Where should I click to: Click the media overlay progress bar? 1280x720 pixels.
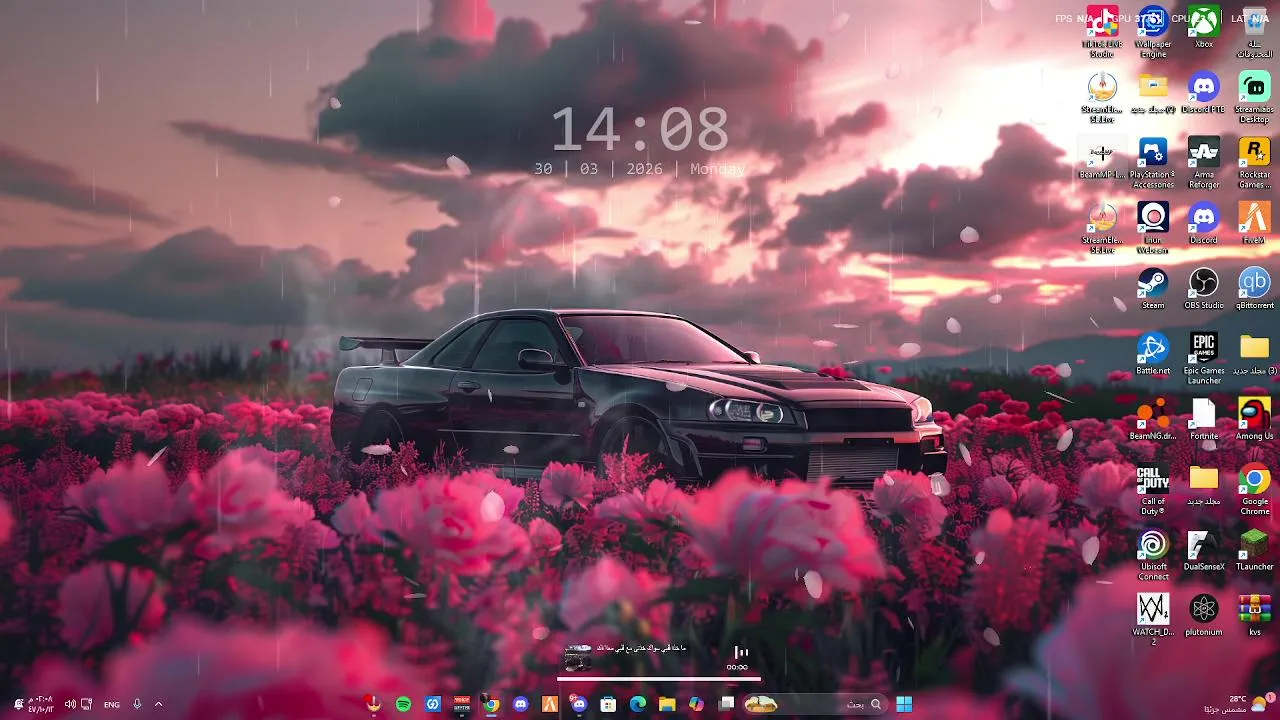(x=658, y=679)
